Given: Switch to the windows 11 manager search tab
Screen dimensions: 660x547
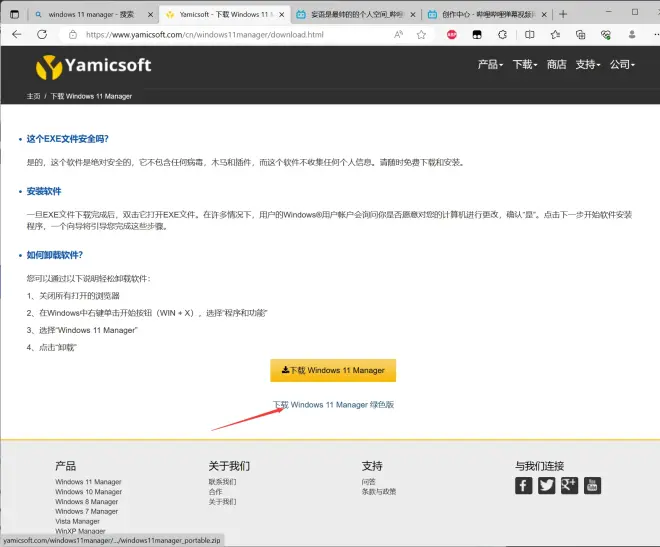Looking at the screenshot, I should coord(90,15).
